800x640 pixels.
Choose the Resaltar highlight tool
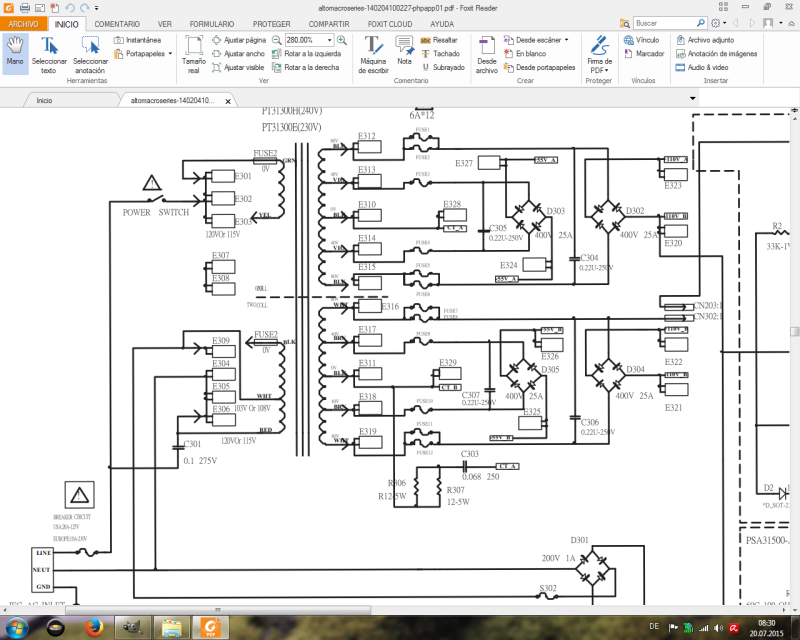[439, 40]
